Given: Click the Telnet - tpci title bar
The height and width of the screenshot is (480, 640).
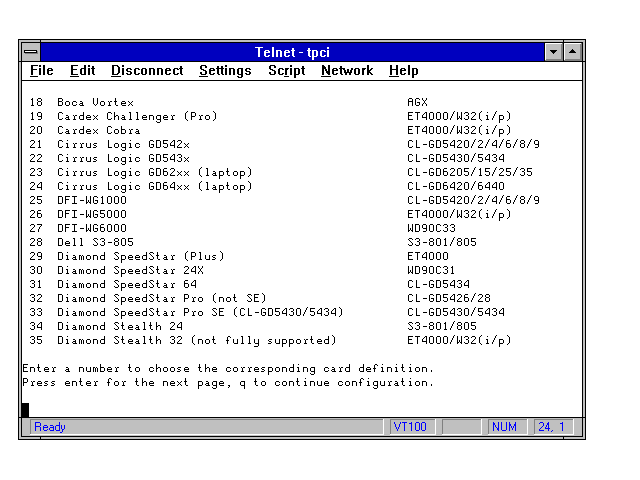Looking at the screenshot, I should [292, 51].
